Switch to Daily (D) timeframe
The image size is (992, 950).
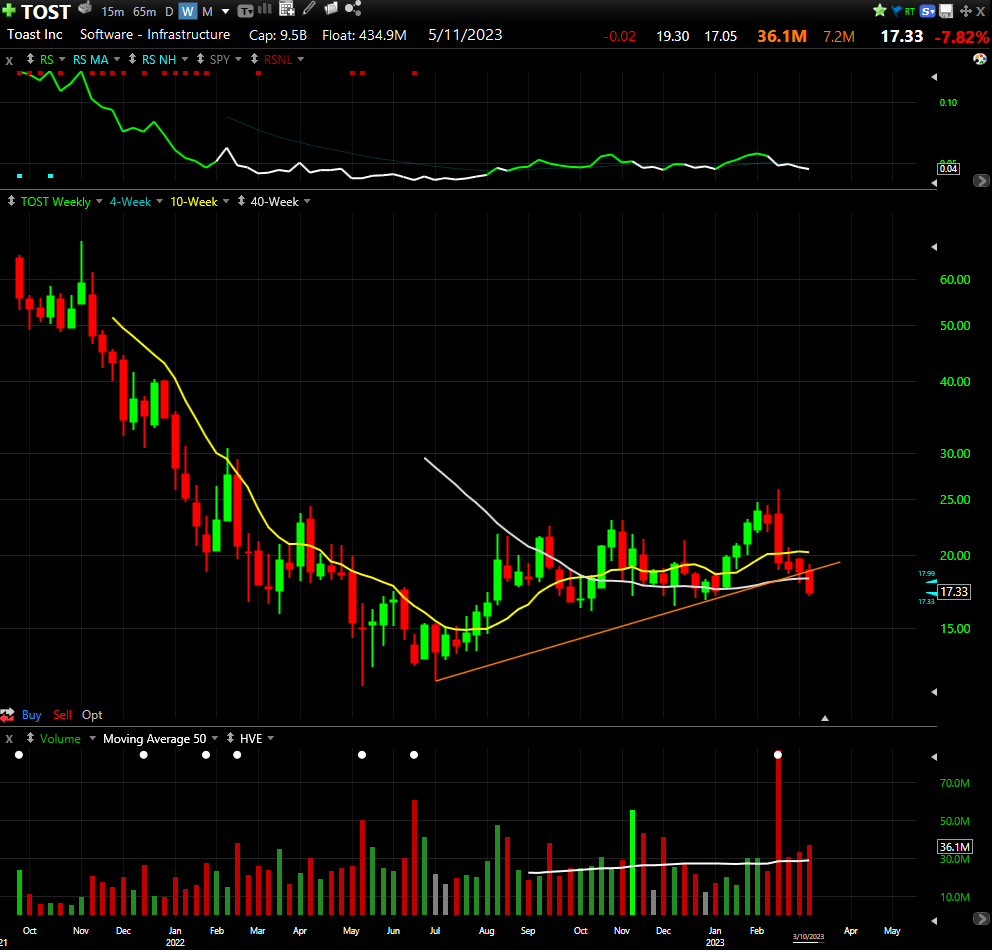[x=169, y=11]
